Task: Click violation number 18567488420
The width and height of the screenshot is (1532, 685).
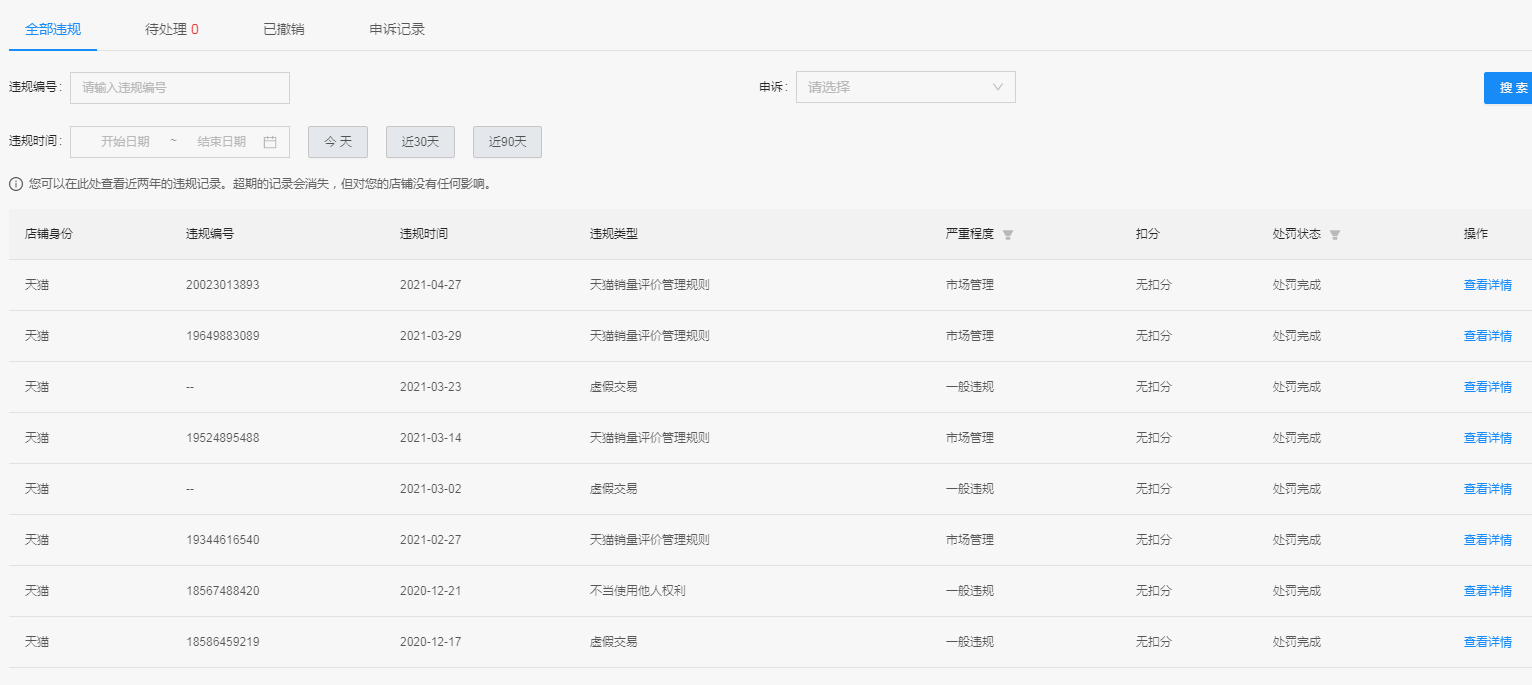Action: pyautogui.click(x=223, y=591)
